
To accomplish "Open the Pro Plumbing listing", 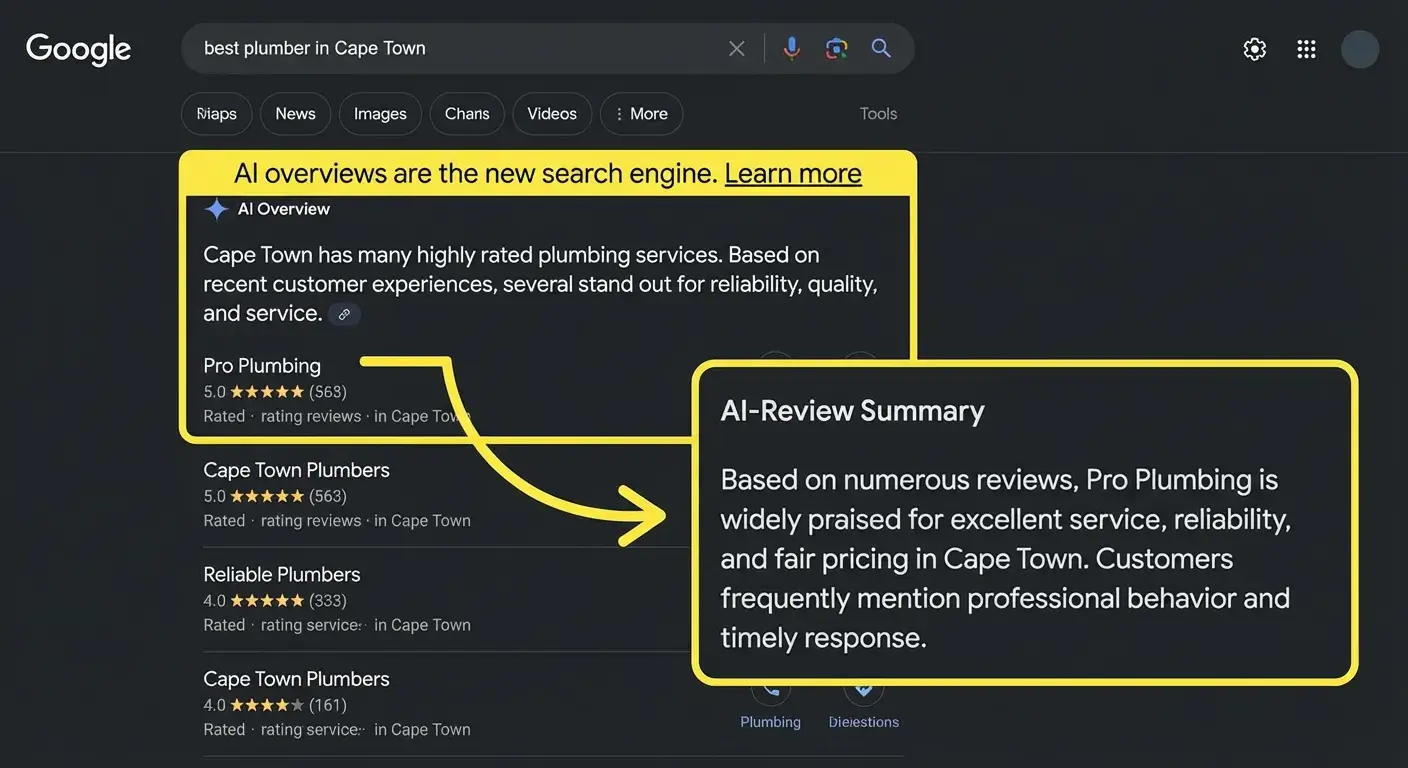I will coord(262,366).
